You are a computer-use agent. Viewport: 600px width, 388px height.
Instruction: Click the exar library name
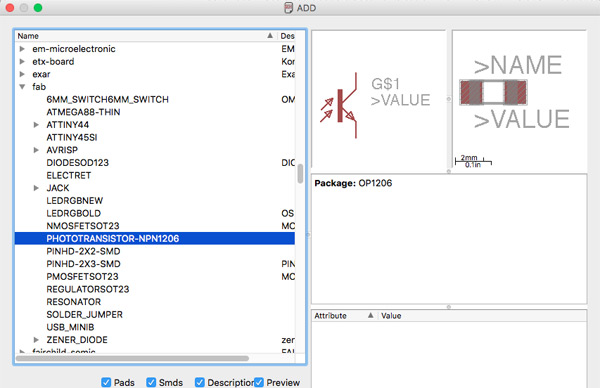tap(41, 74)
